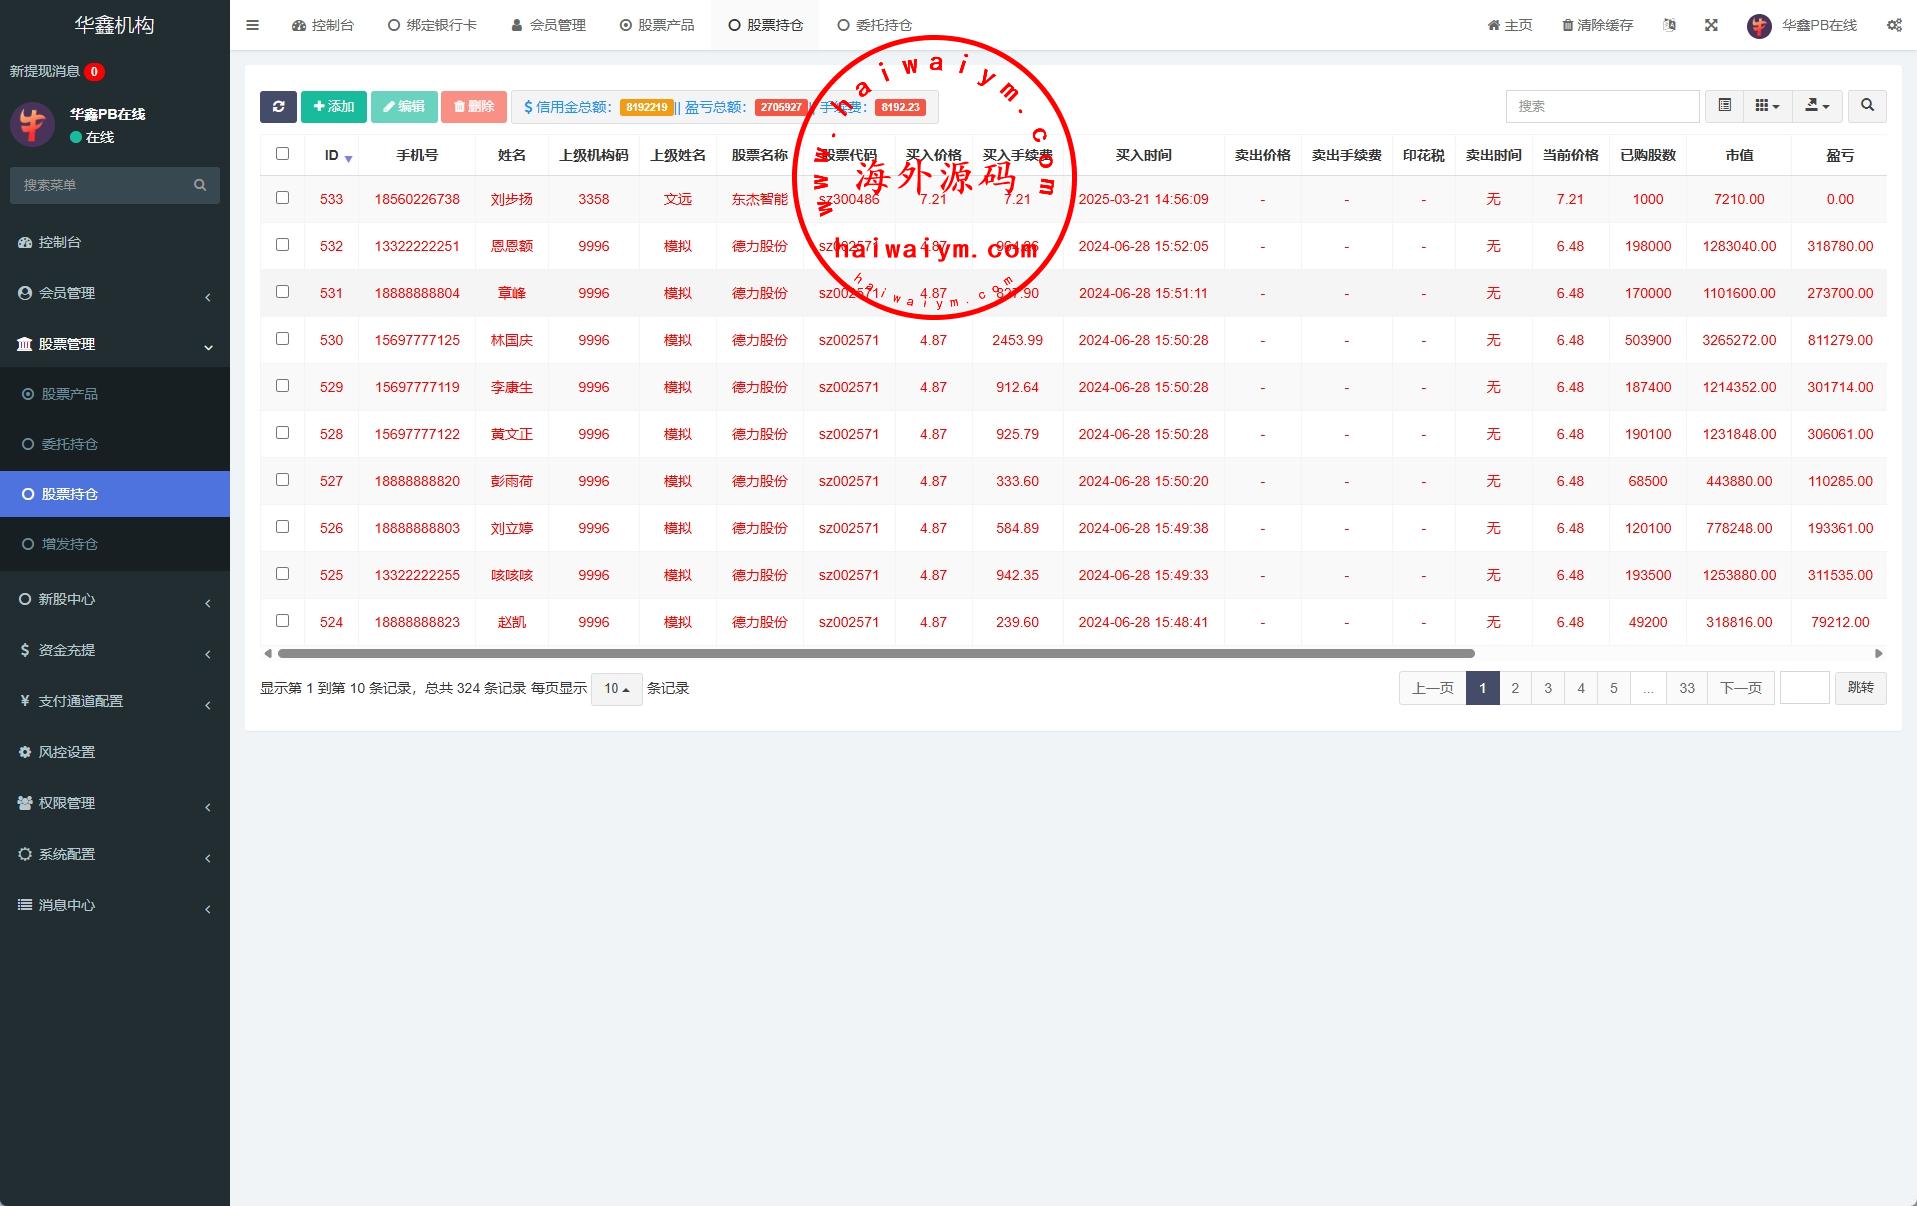Click the 主页 home icon
The width and height of the screenshot is (1917, 1206).
[x=1494, y=25]
